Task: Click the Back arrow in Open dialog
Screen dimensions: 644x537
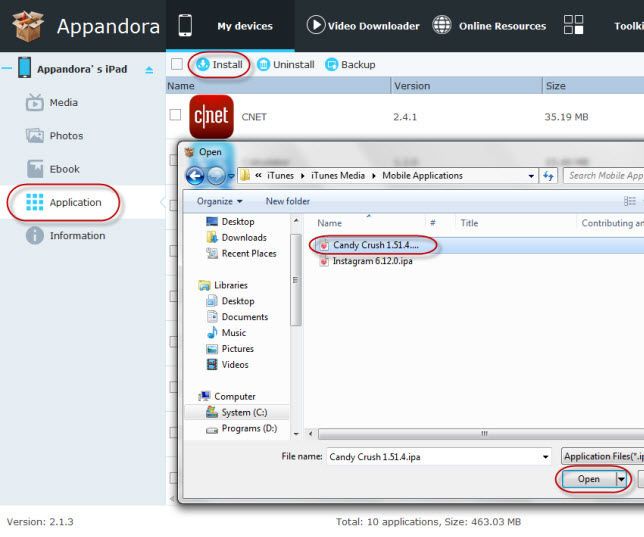Action: tap(195, 176)
